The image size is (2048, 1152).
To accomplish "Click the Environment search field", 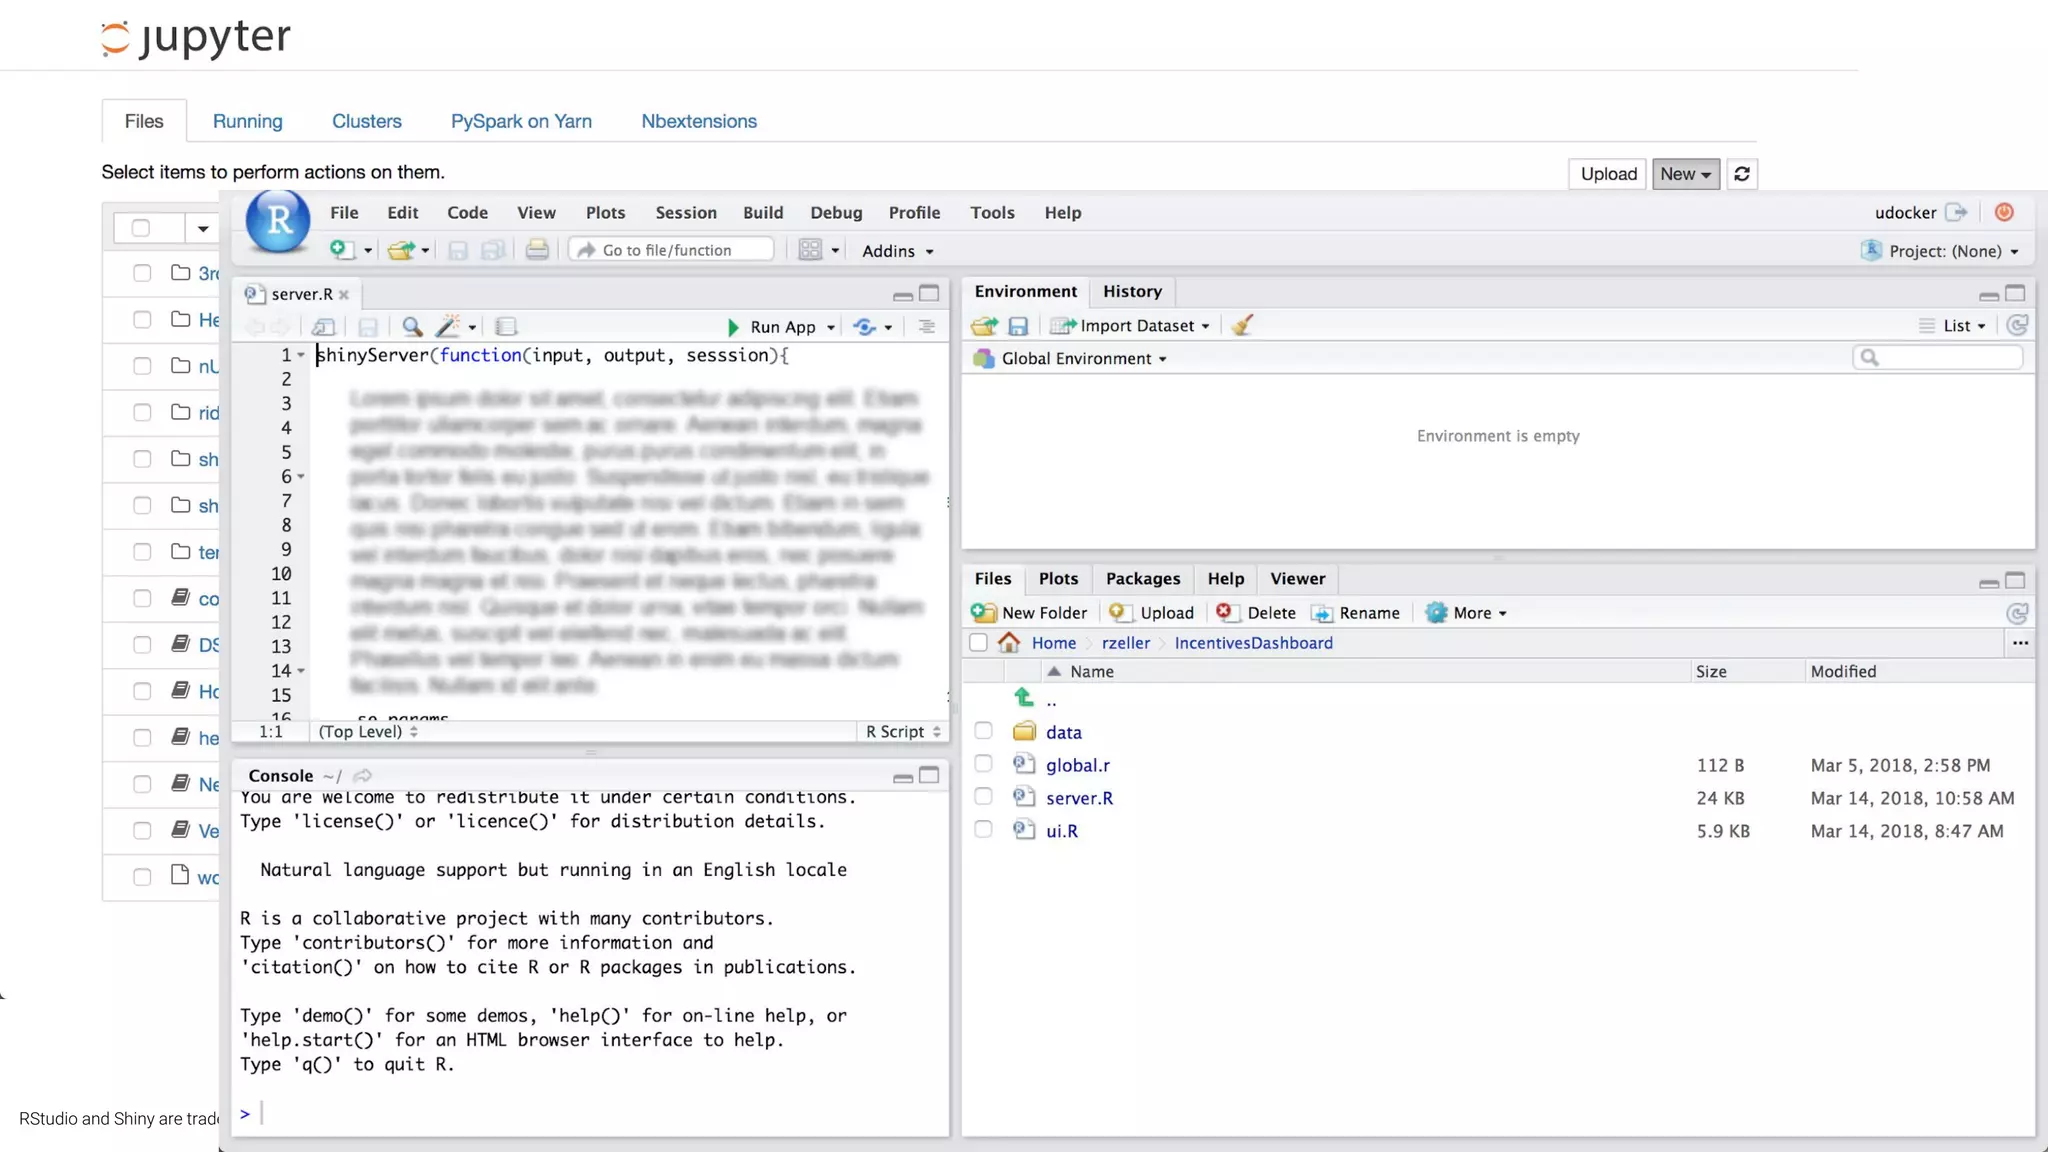I will (x=1937, y=357).
